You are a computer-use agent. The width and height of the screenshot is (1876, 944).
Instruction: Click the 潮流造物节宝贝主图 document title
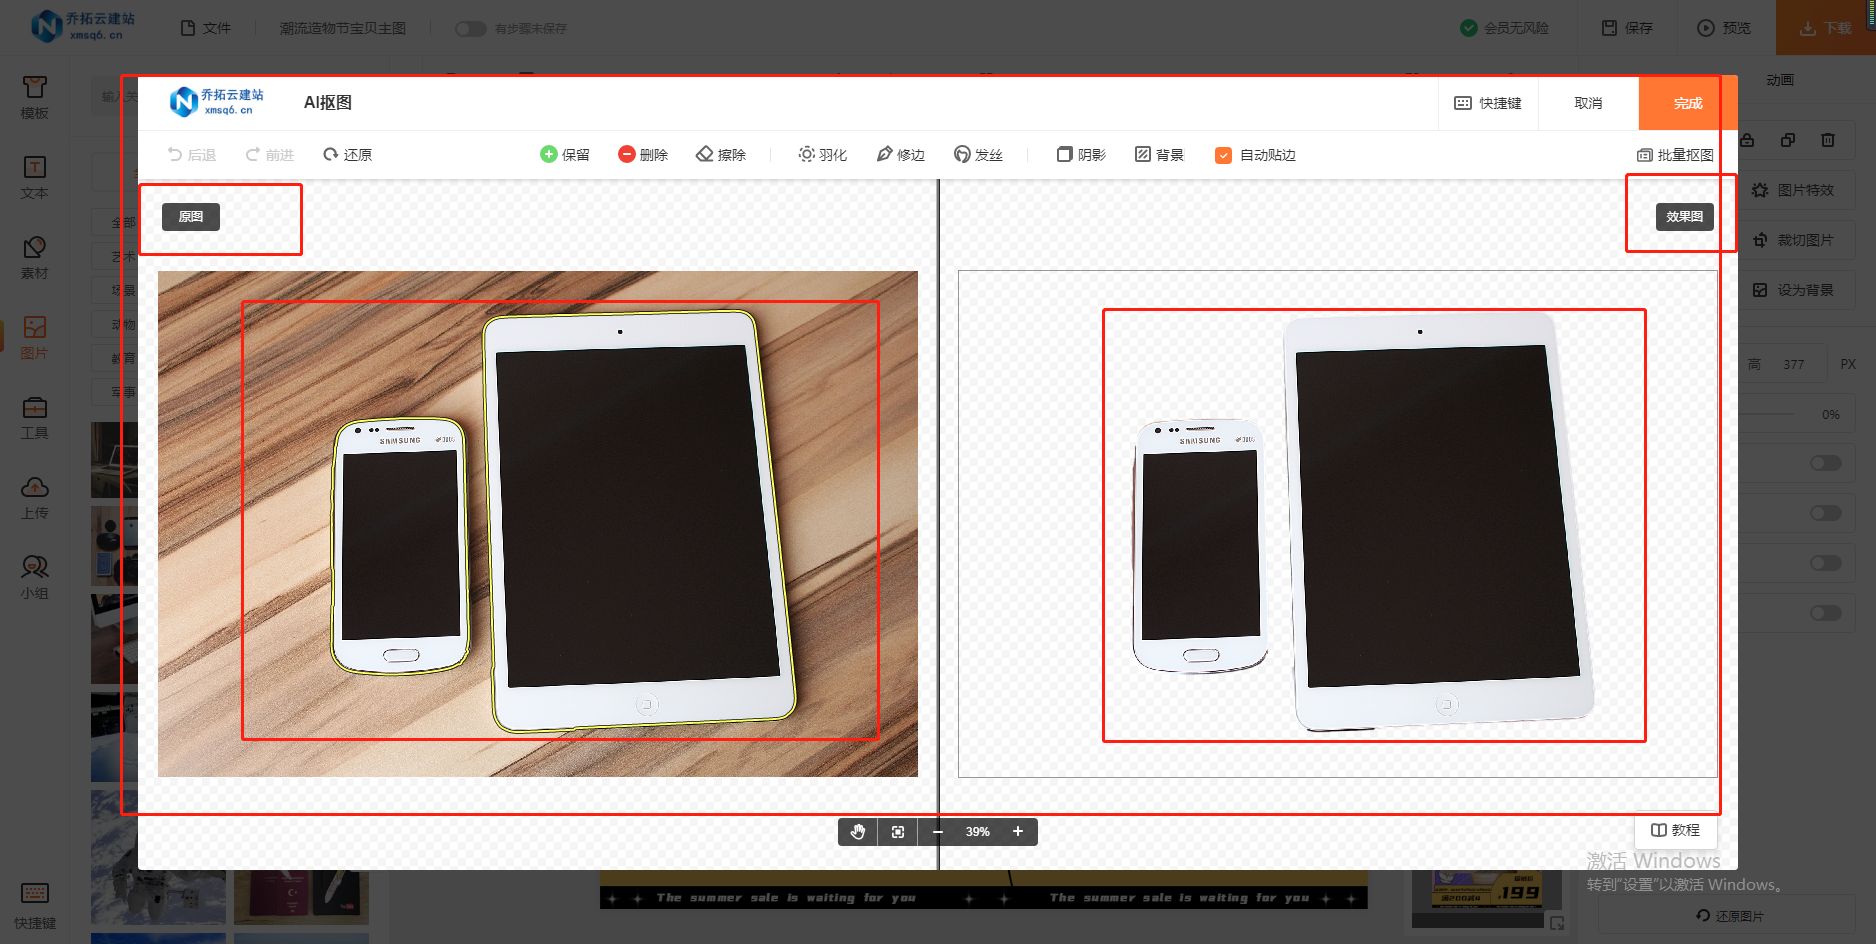coord(343,28)
